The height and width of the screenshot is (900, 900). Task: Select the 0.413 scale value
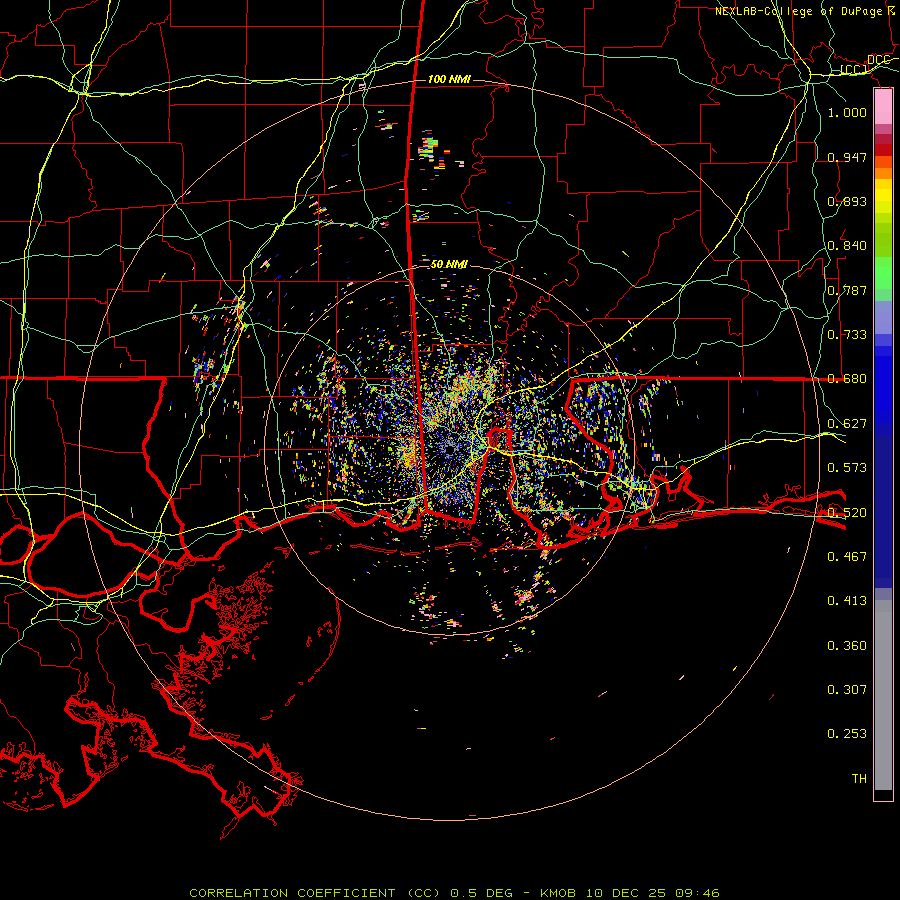coord(847,601)
